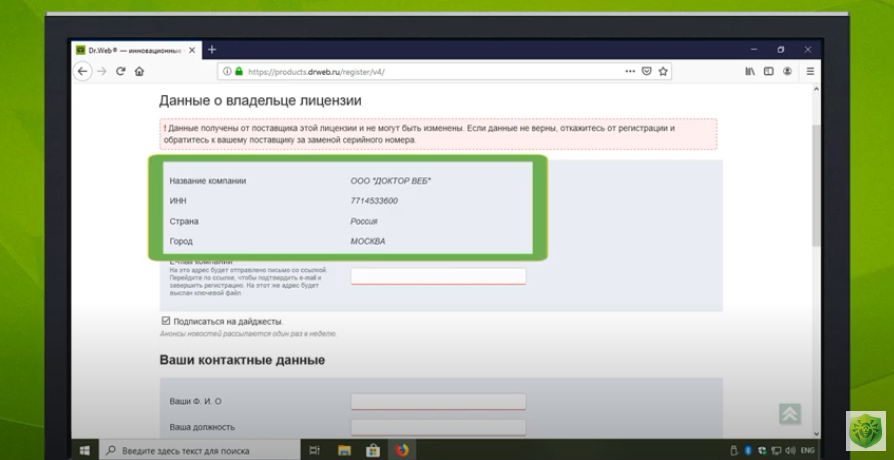Open a new tab with the plus button
Image resolution: width=894 pixels, height=460 pixels.
[212, 50]
